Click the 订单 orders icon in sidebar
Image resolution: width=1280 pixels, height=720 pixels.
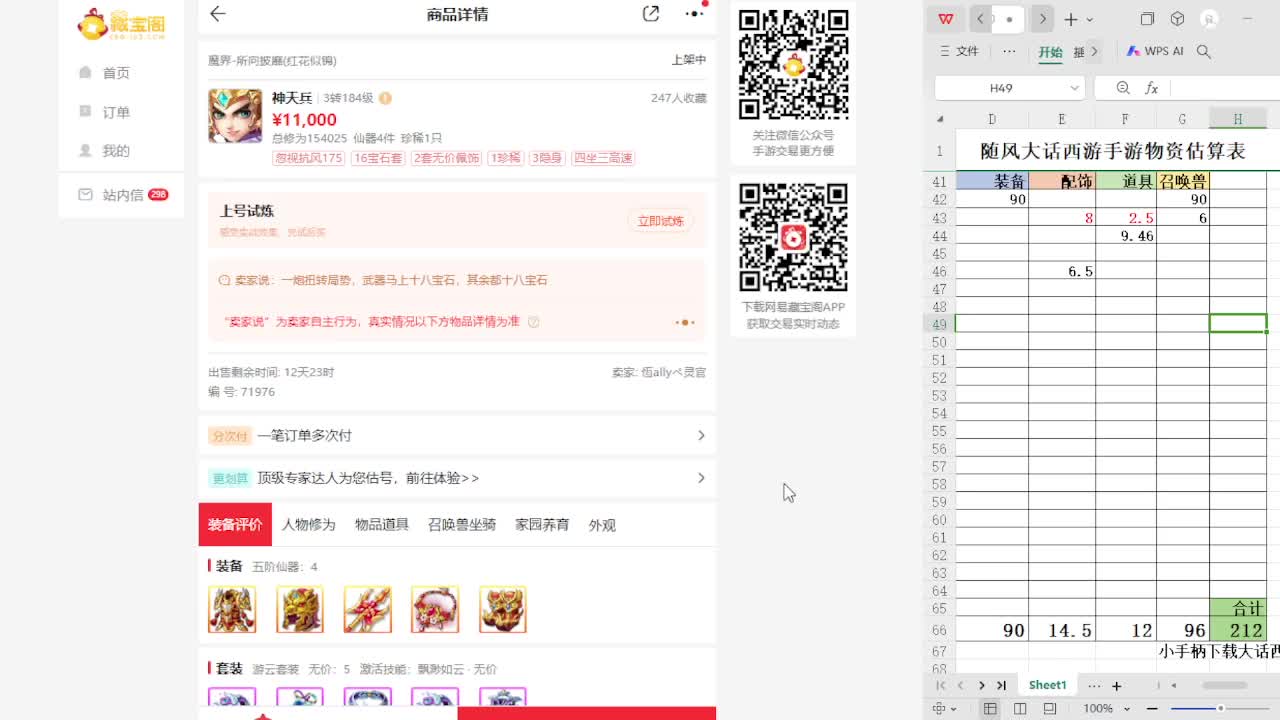(114, 112)
